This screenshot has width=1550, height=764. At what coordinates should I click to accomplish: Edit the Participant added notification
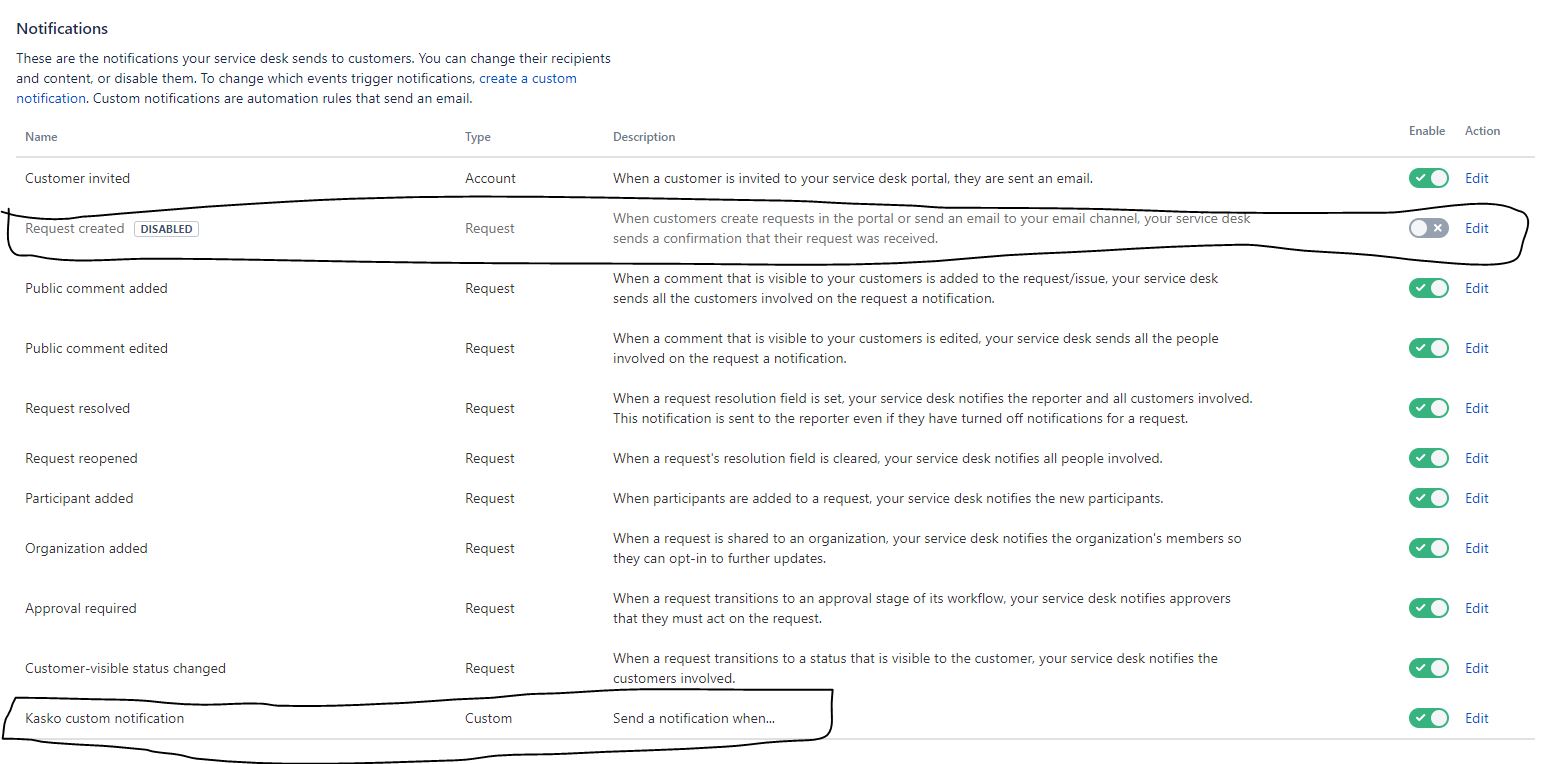click(1477, 498)
